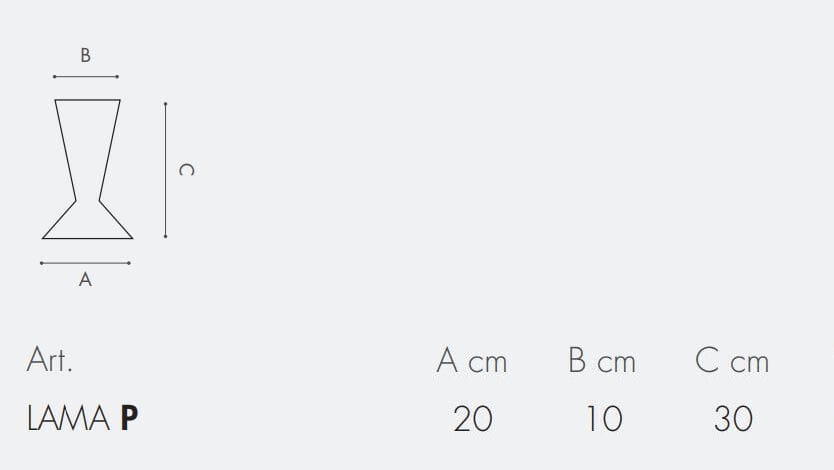Viewport: 834px width, 470px height.
Task: Click the top endpoint of the C line
Action: [165, 103]
